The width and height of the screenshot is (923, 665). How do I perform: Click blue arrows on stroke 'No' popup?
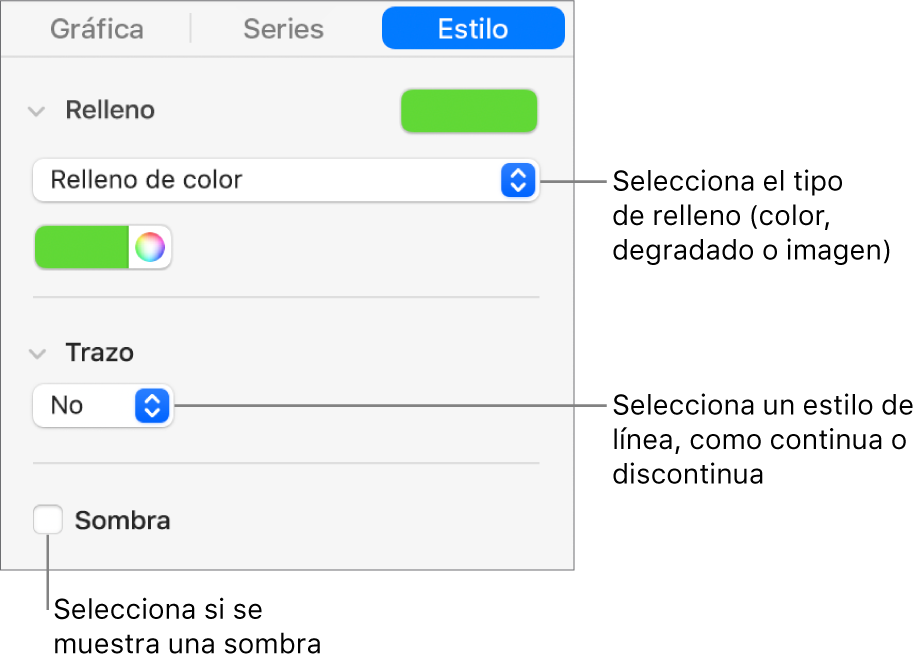152,406
